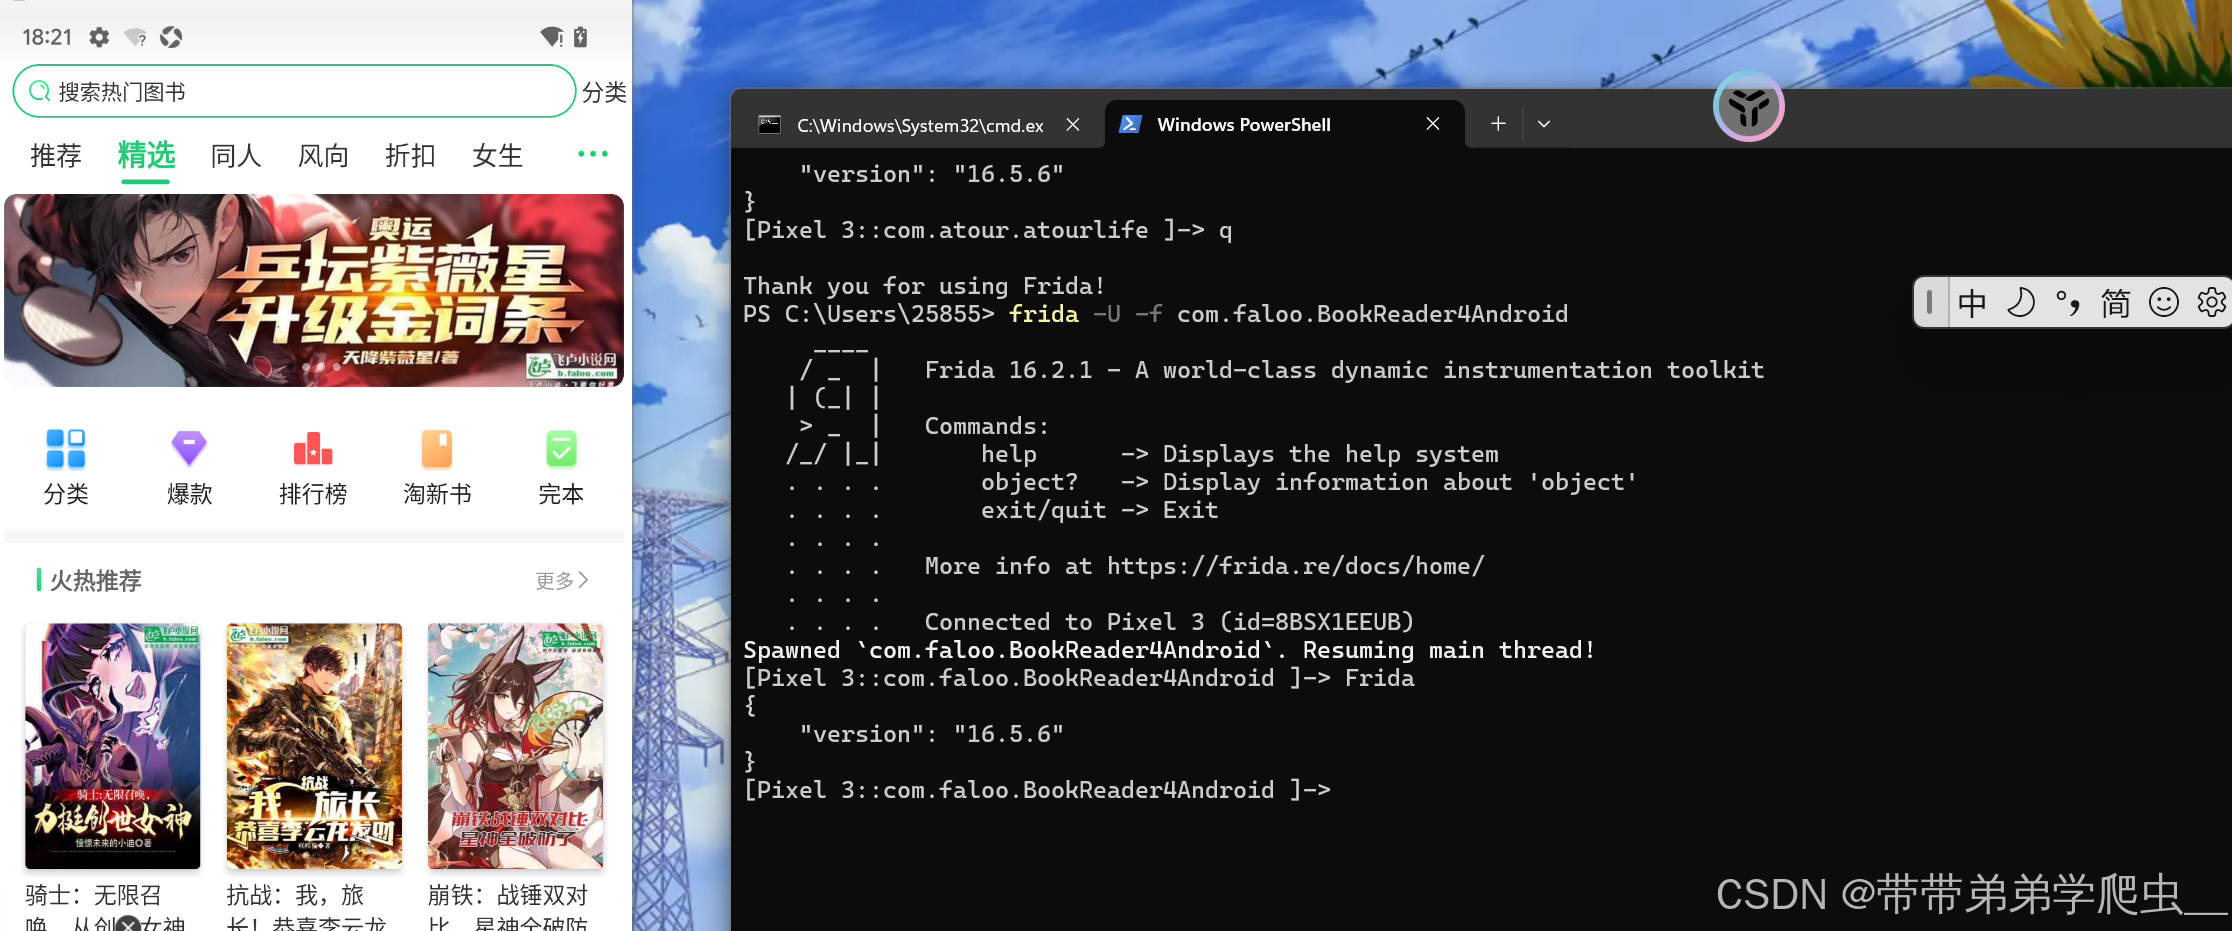Switch to 推荐 tab
2232x931 pixels.
click(56, 156)
